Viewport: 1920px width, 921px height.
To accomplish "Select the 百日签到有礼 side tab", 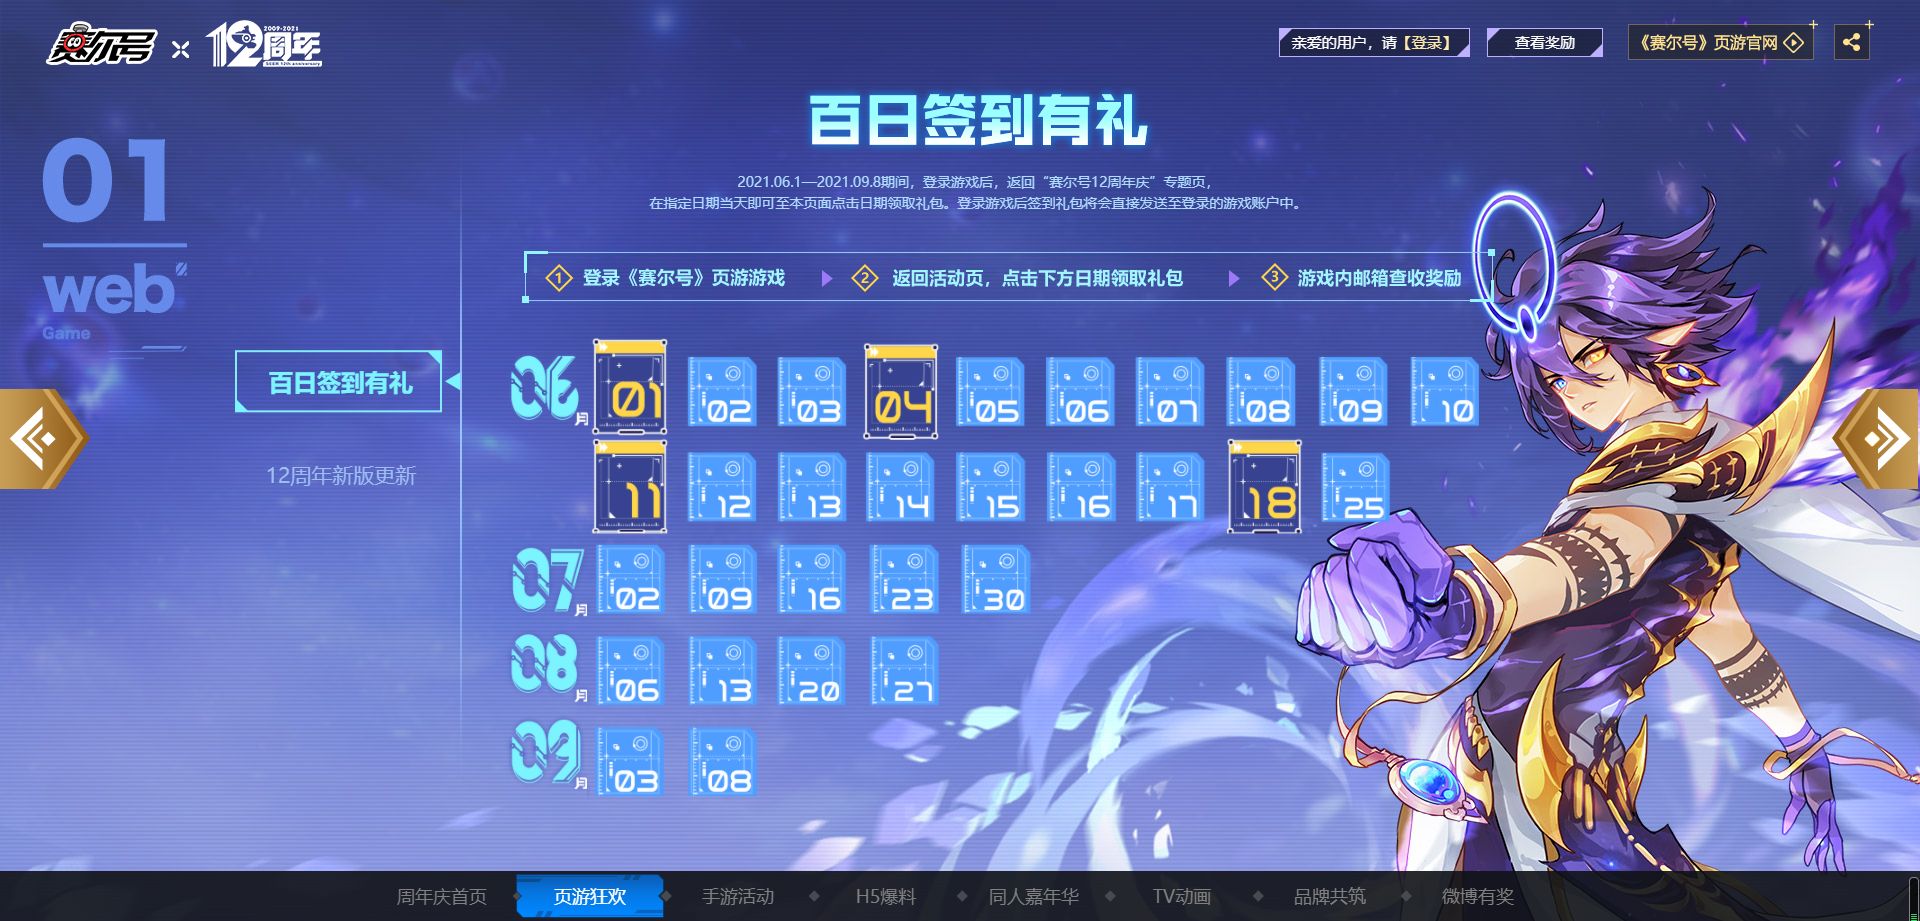I will click(x=339, y=382).
